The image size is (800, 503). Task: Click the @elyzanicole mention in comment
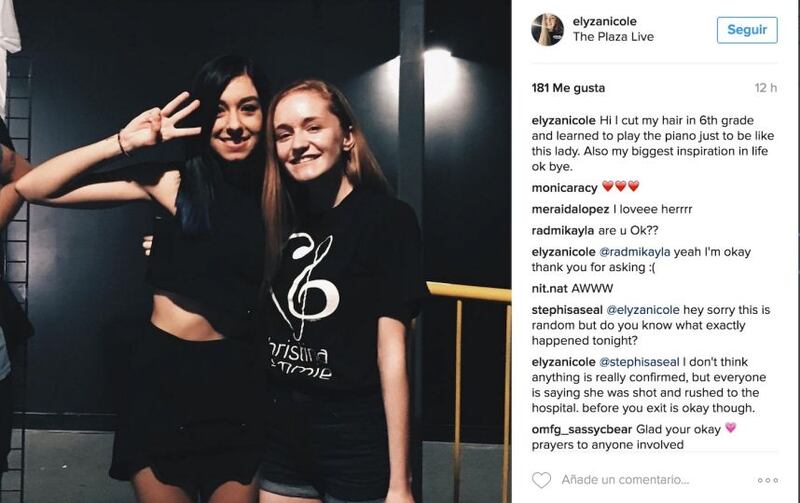(x=642, y=310)
